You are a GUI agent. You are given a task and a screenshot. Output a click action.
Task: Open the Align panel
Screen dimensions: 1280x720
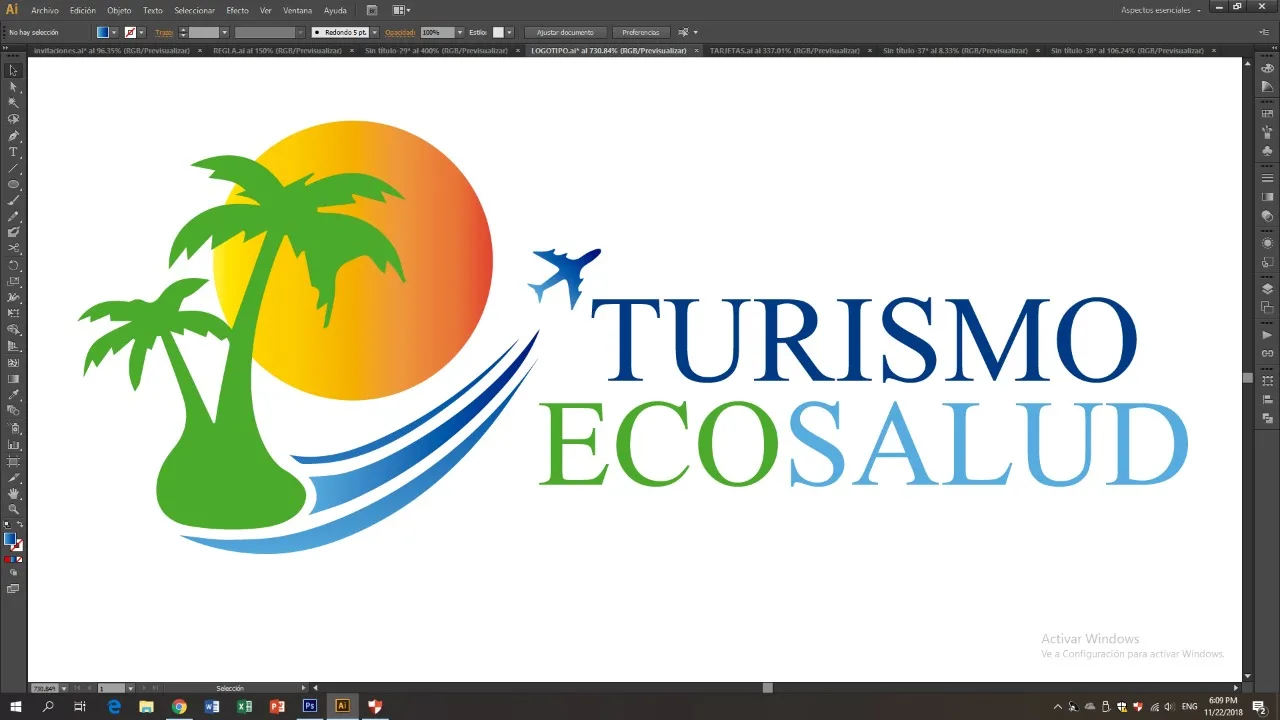(x=1267, y=399)
